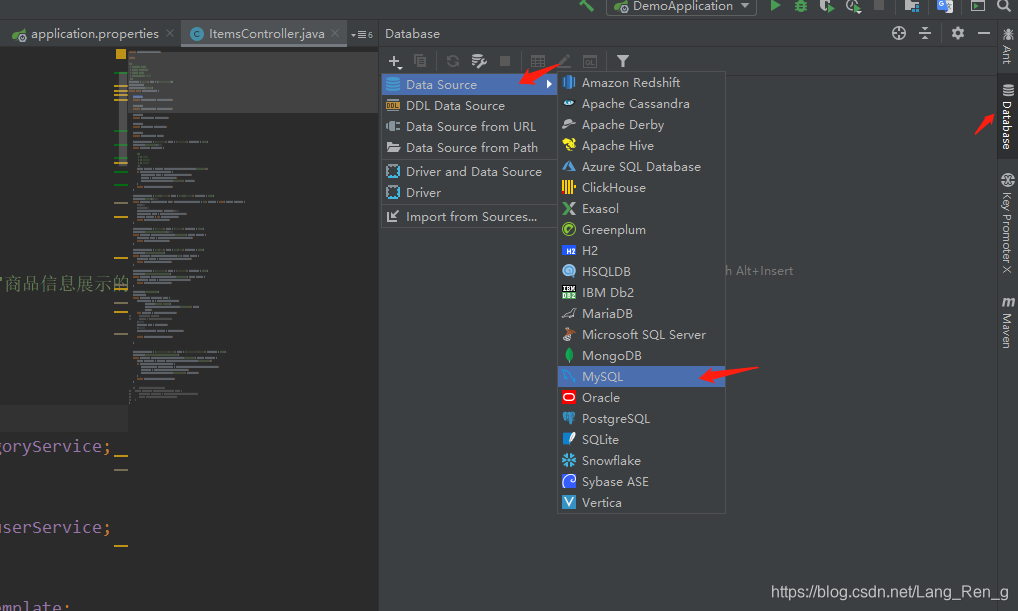Select MariaDB data source
Viewport: 1018px width, 611px height.
(x=641, y=314)
